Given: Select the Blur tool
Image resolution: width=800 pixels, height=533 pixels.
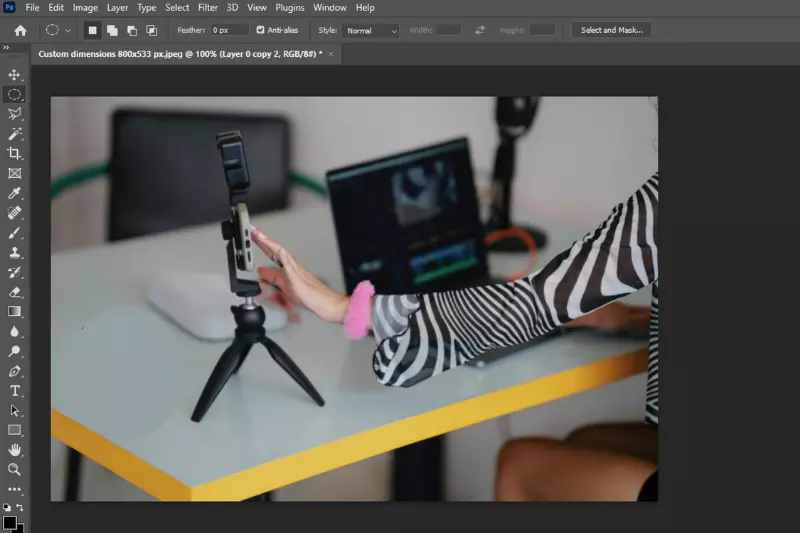Looking at the screenshot, I should pos(14,332).
